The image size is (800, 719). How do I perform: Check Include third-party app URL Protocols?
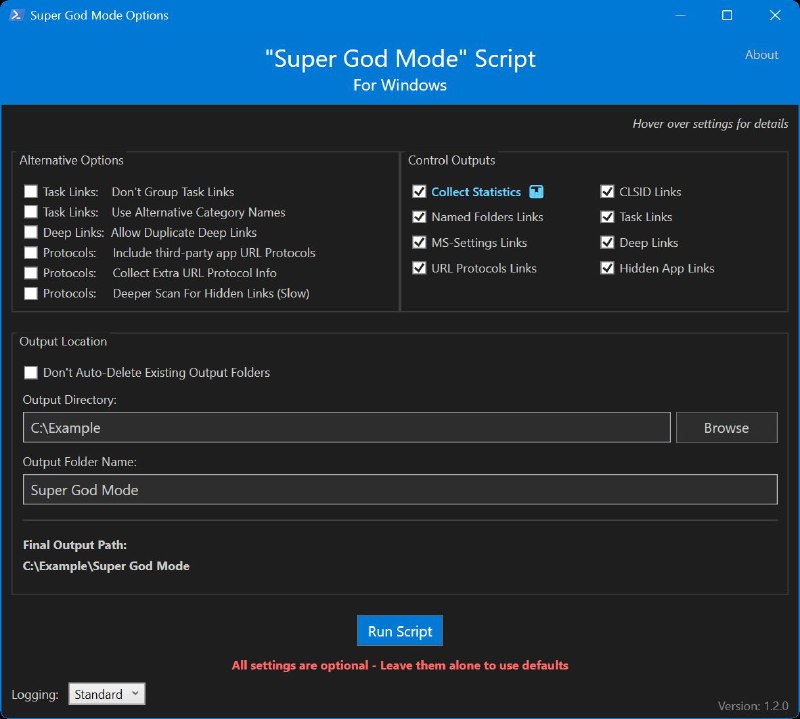point(30,252)
